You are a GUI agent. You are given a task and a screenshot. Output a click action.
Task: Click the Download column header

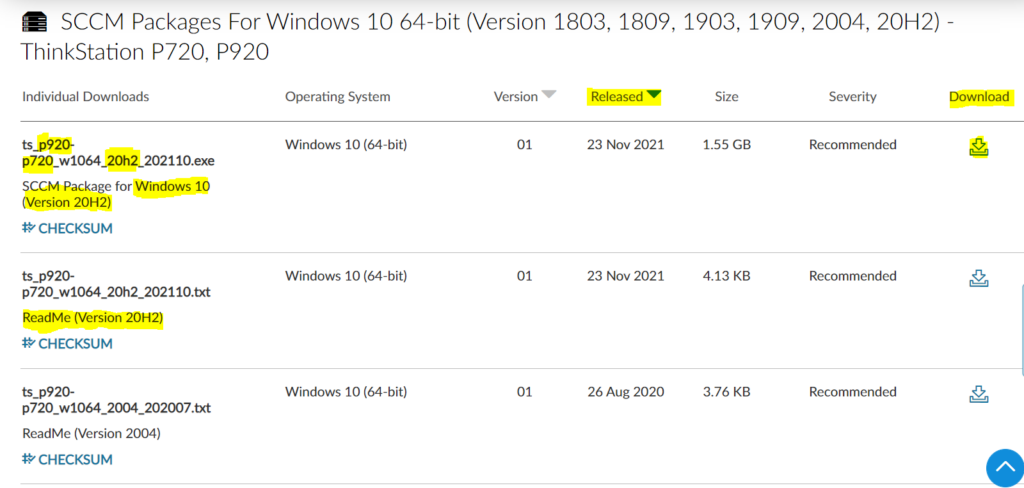(979, 97)
